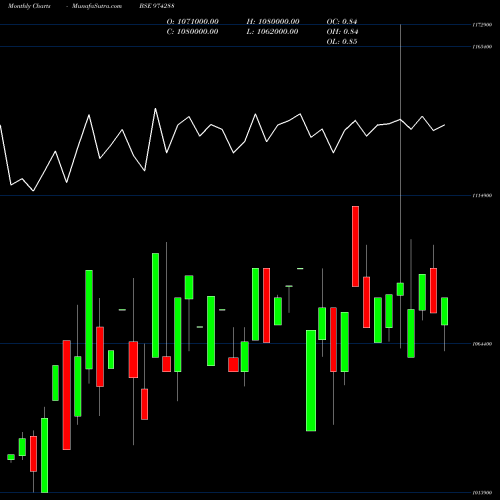Click the last green candle on the right

444,311
